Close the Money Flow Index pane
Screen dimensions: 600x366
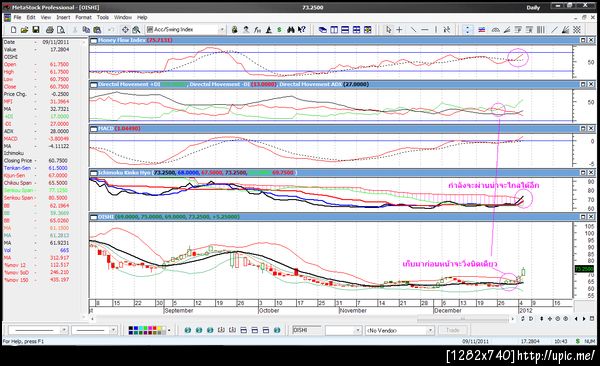pos(591,40)
